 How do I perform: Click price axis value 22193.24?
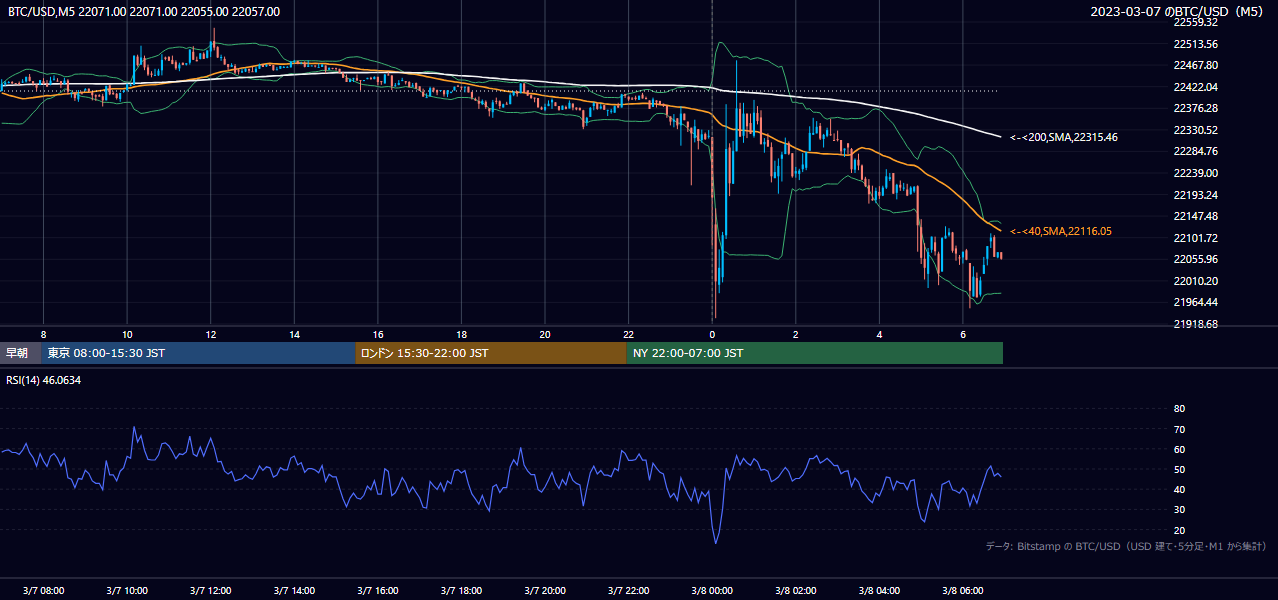point(1195,195)
